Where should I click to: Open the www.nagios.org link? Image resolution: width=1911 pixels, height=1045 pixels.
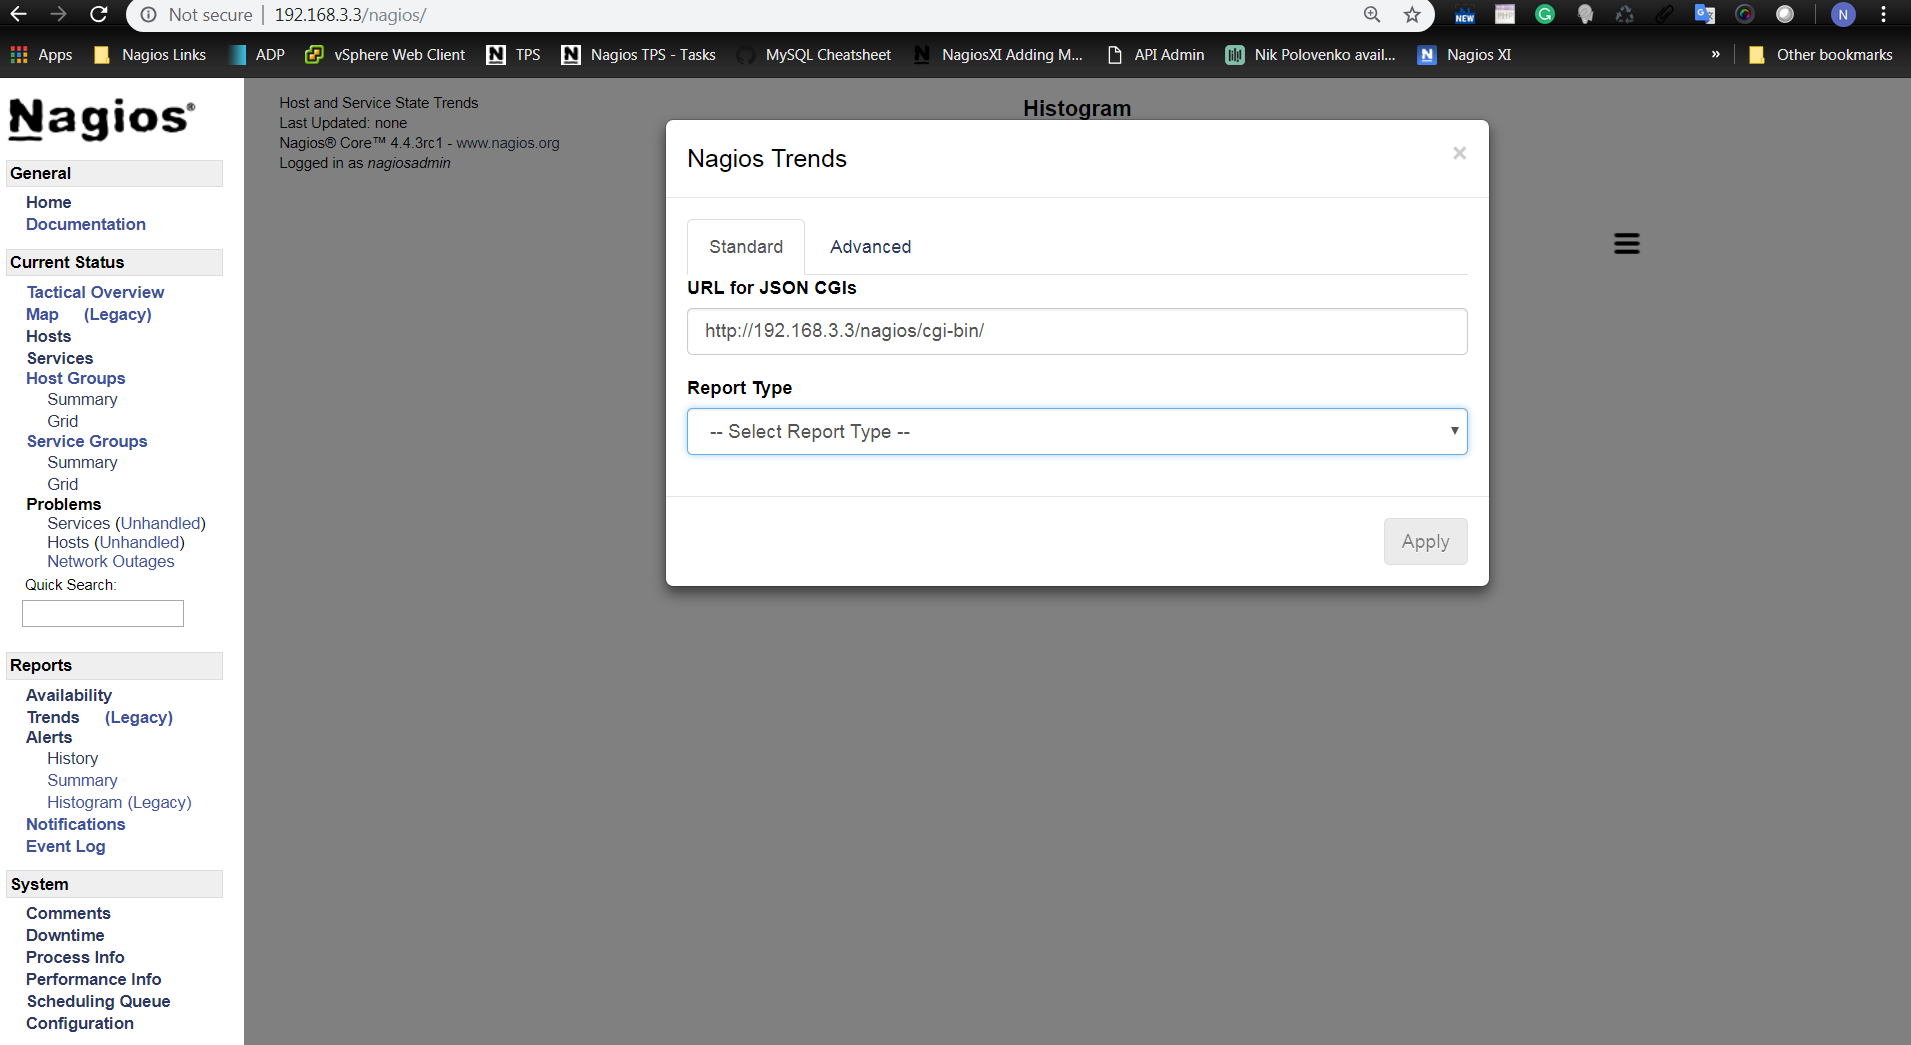(508, 143)
